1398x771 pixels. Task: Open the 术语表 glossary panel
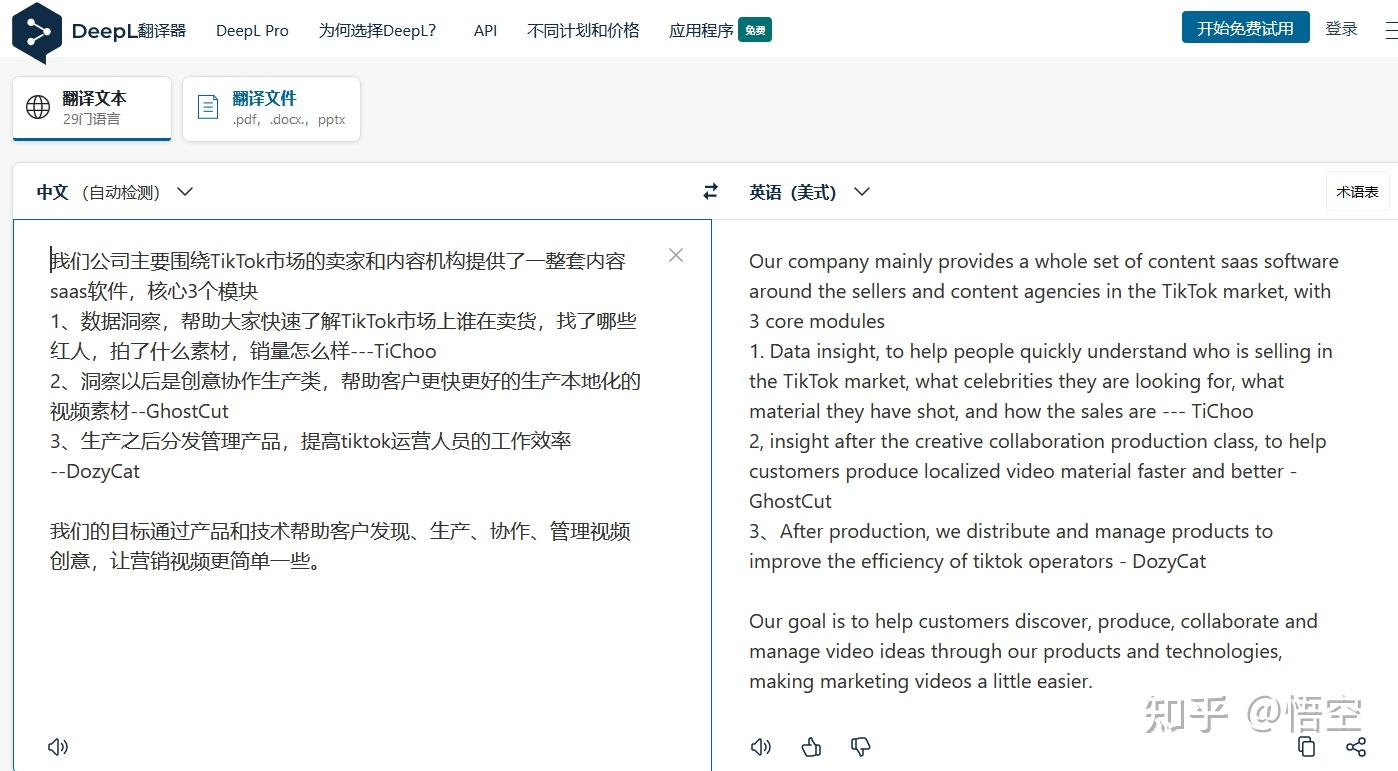(x=1357, y=190)
